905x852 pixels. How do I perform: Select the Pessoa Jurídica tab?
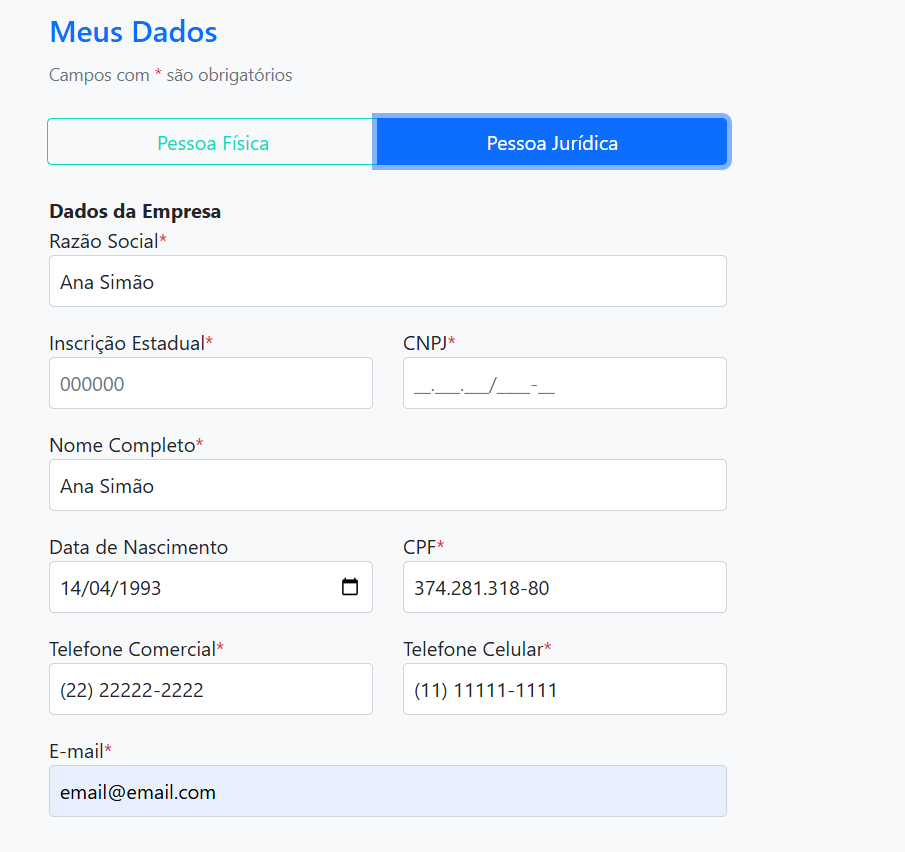(x=551, y=142)
